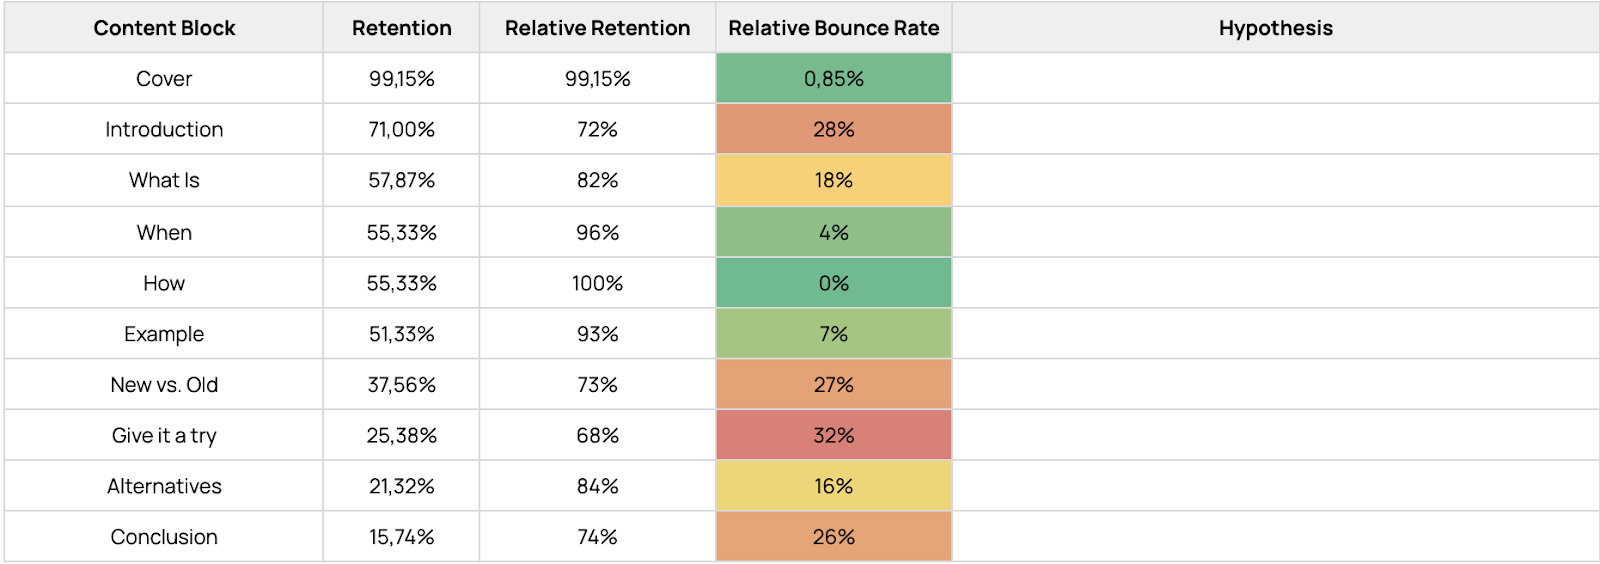Click the 100% relative retention cell

597,284
